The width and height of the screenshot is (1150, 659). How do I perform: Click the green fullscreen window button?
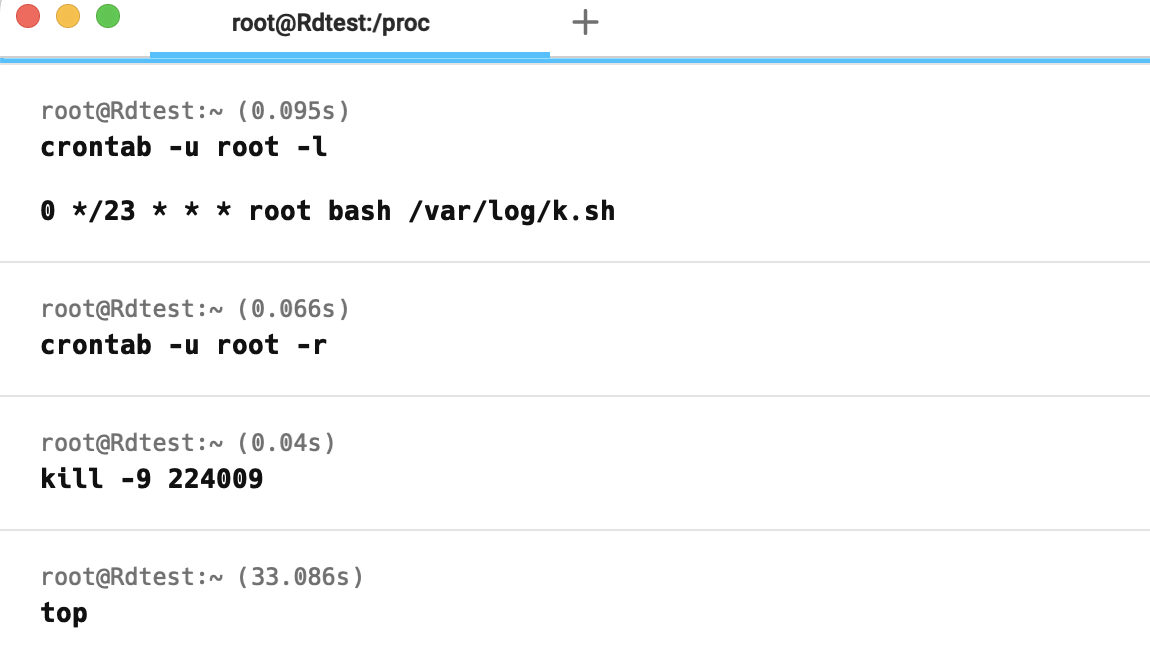107,17
